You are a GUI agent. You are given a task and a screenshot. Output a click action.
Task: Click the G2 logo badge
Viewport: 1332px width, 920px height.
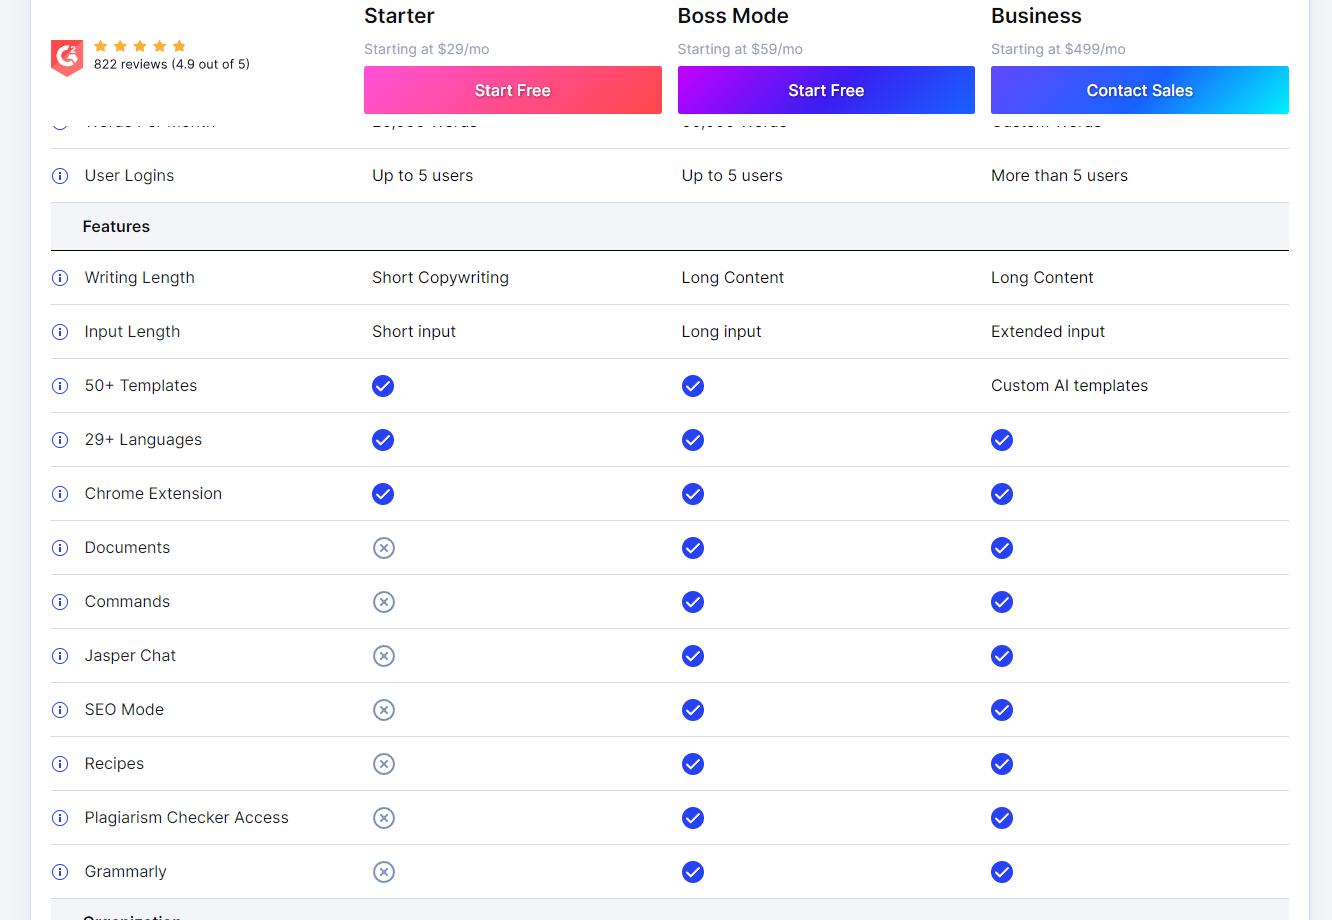pyautogui.click(x=67, y=58)
